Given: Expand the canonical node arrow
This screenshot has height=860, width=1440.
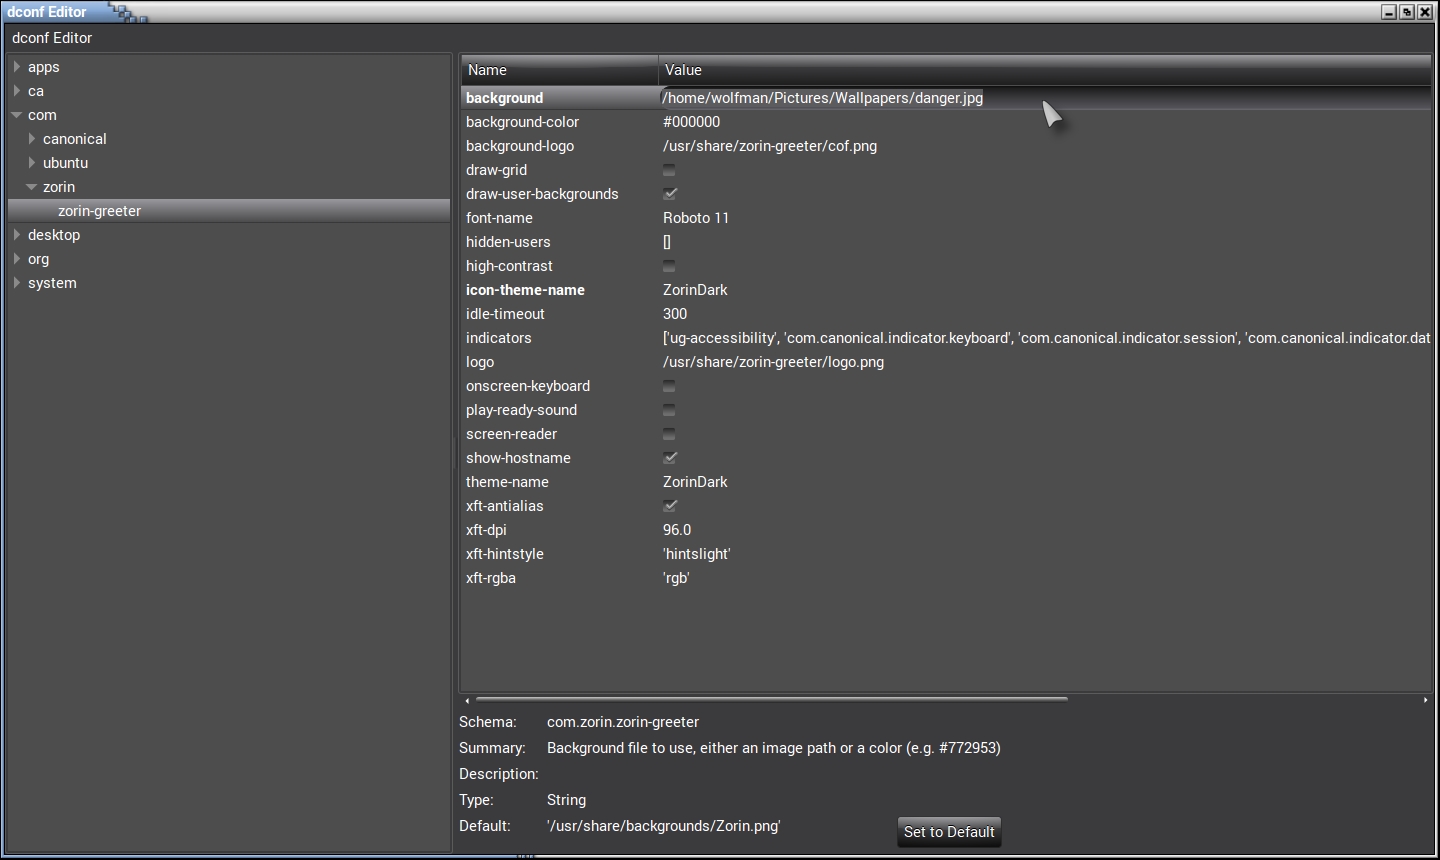Looking at the screenshot, I should tap(32, 139).
